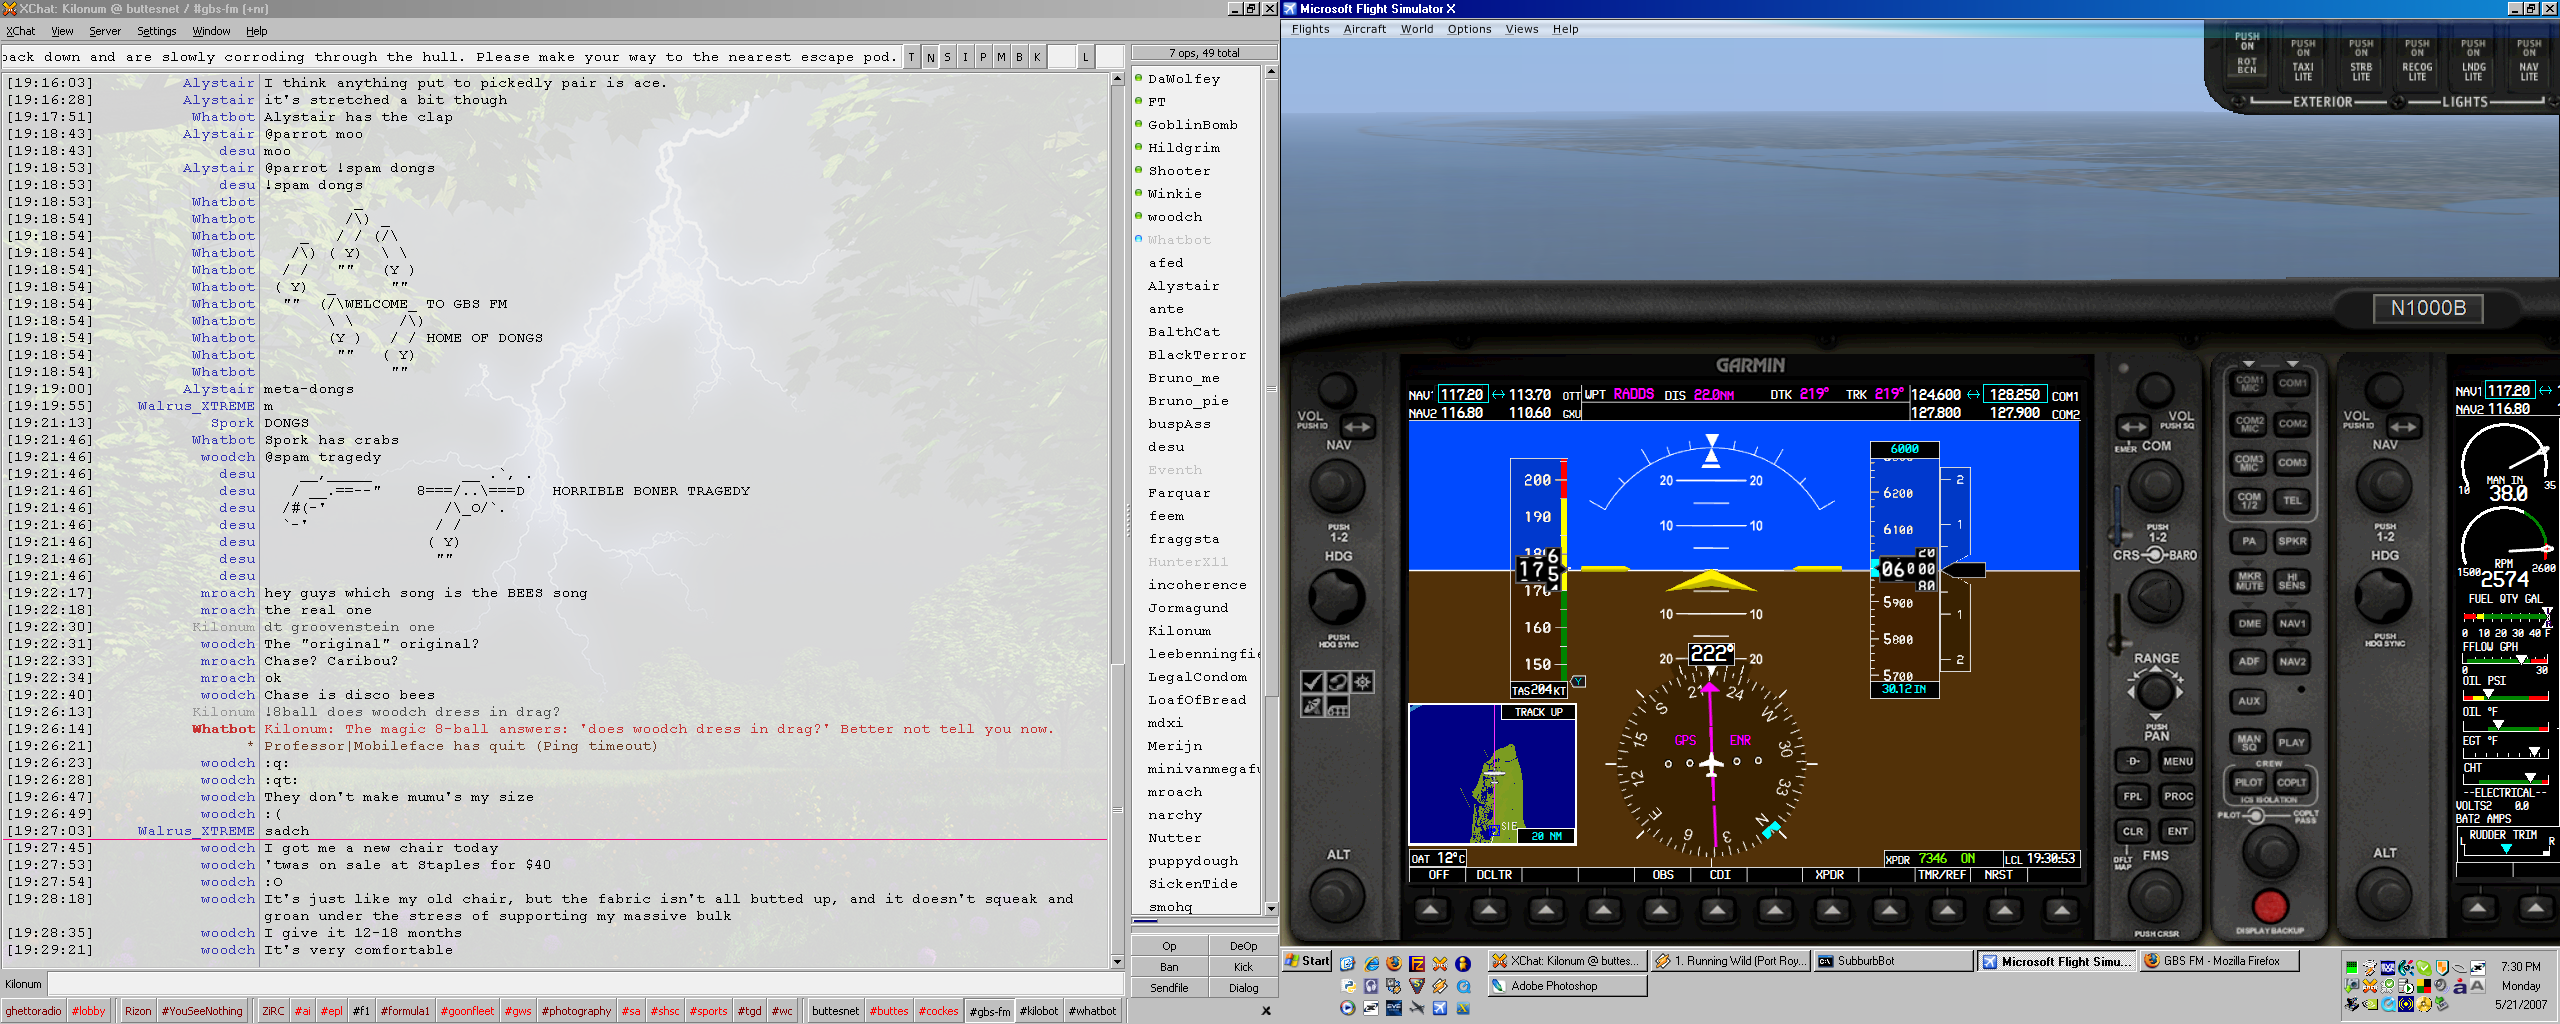Click the softkey arrow below the XPDR label

(1832, 909)
